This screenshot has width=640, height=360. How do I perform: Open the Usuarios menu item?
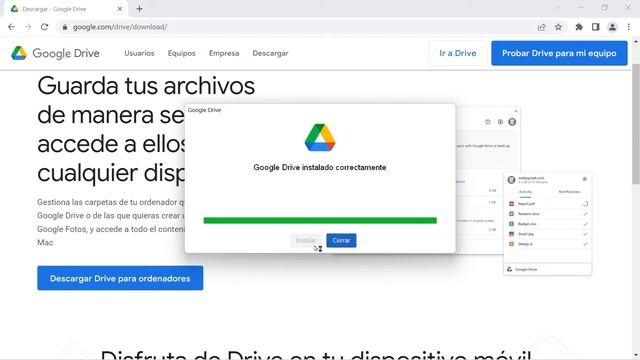coord(139,53)
